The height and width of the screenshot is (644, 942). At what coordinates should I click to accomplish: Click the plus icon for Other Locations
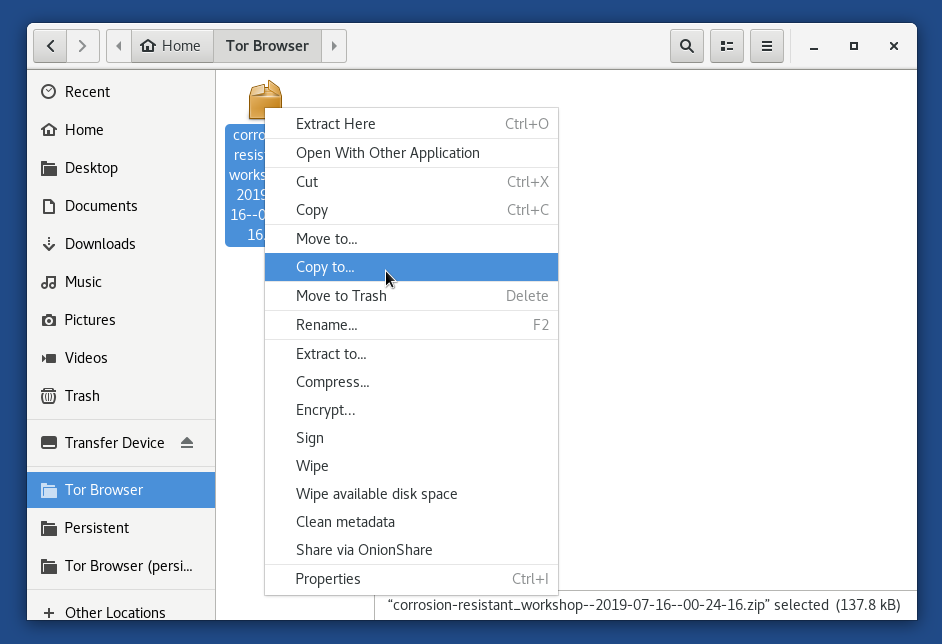(49, 612)
